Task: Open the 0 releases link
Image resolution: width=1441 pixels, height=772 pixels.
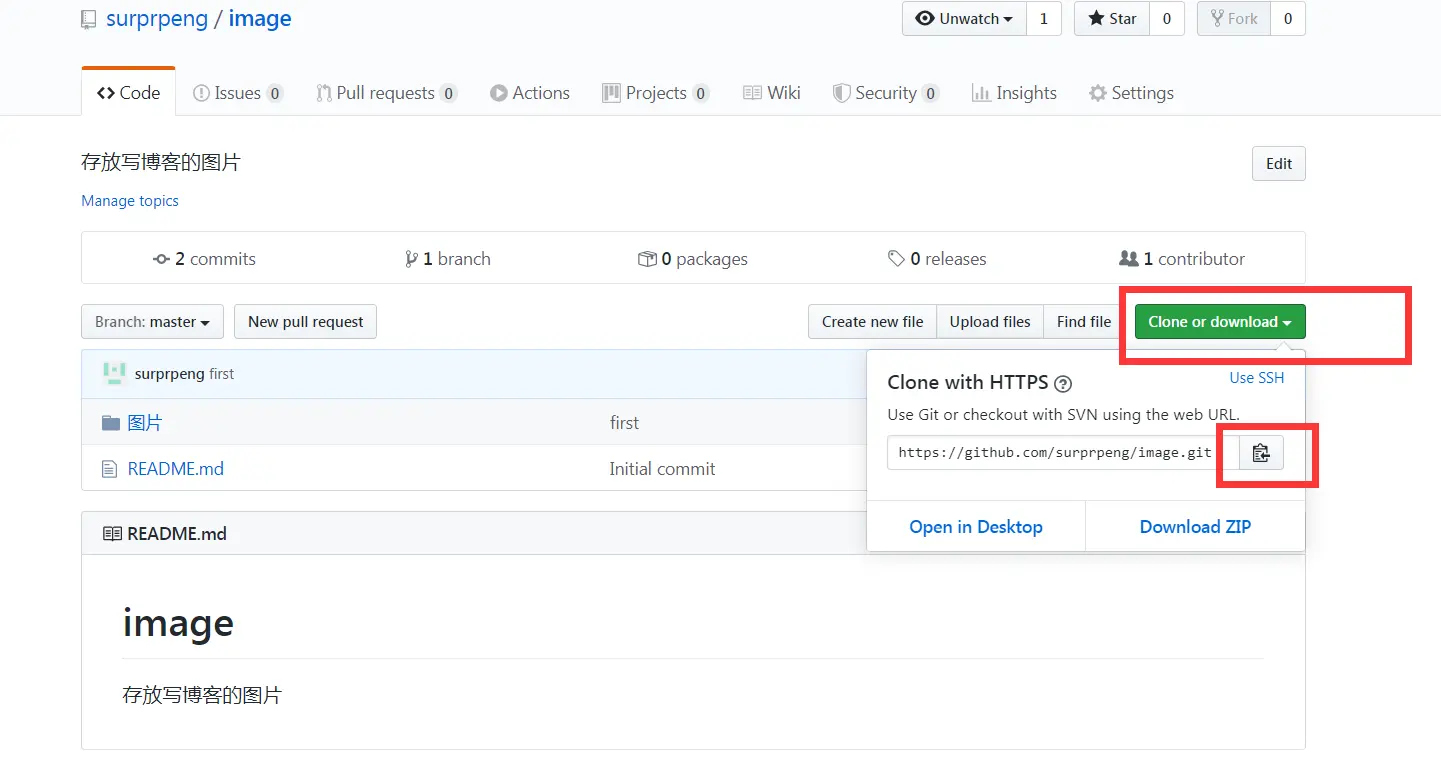Action: [937, 259]
